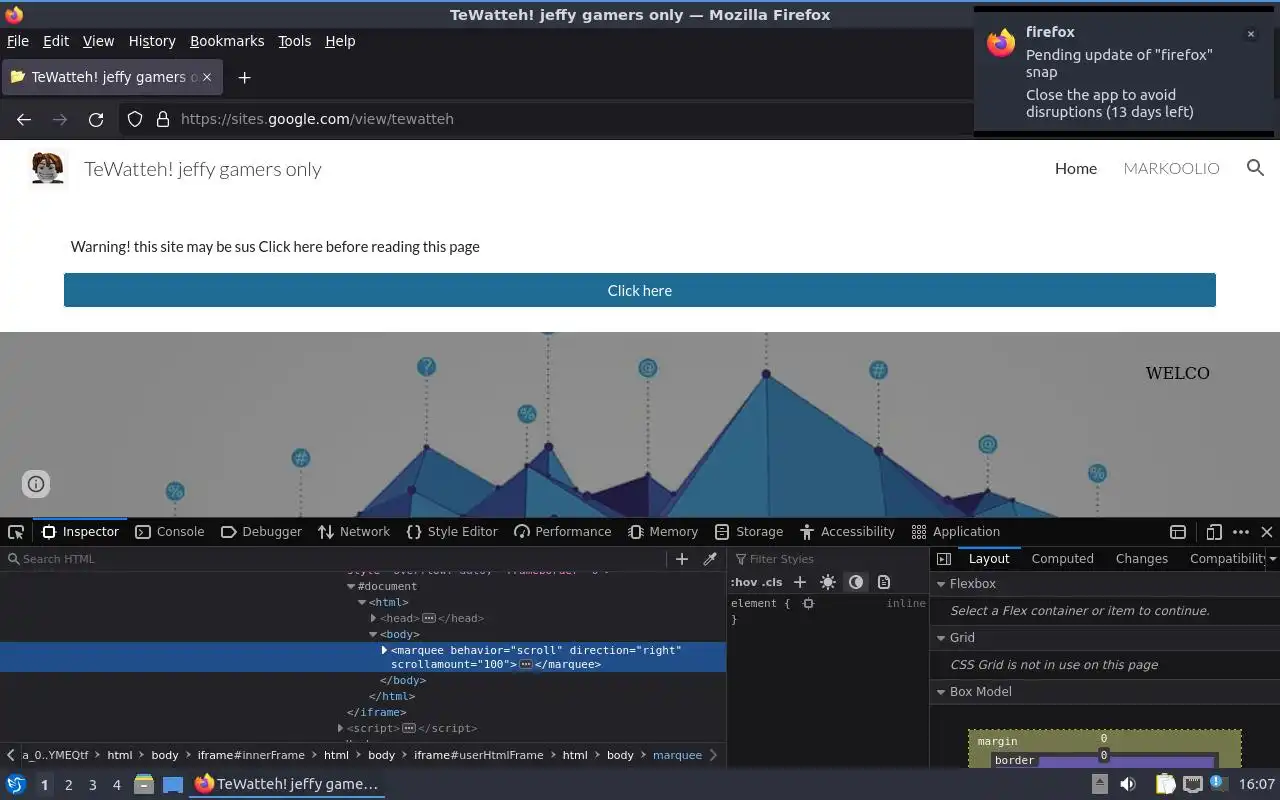Open the Style Editor tab

(x=452, y=532)
